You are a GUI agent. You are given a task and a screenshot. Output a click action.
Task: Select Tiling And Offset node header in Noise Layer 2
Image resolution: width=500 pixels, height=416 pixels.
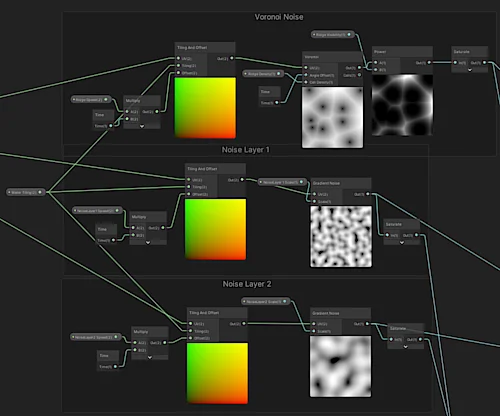(x=217, y=313)
